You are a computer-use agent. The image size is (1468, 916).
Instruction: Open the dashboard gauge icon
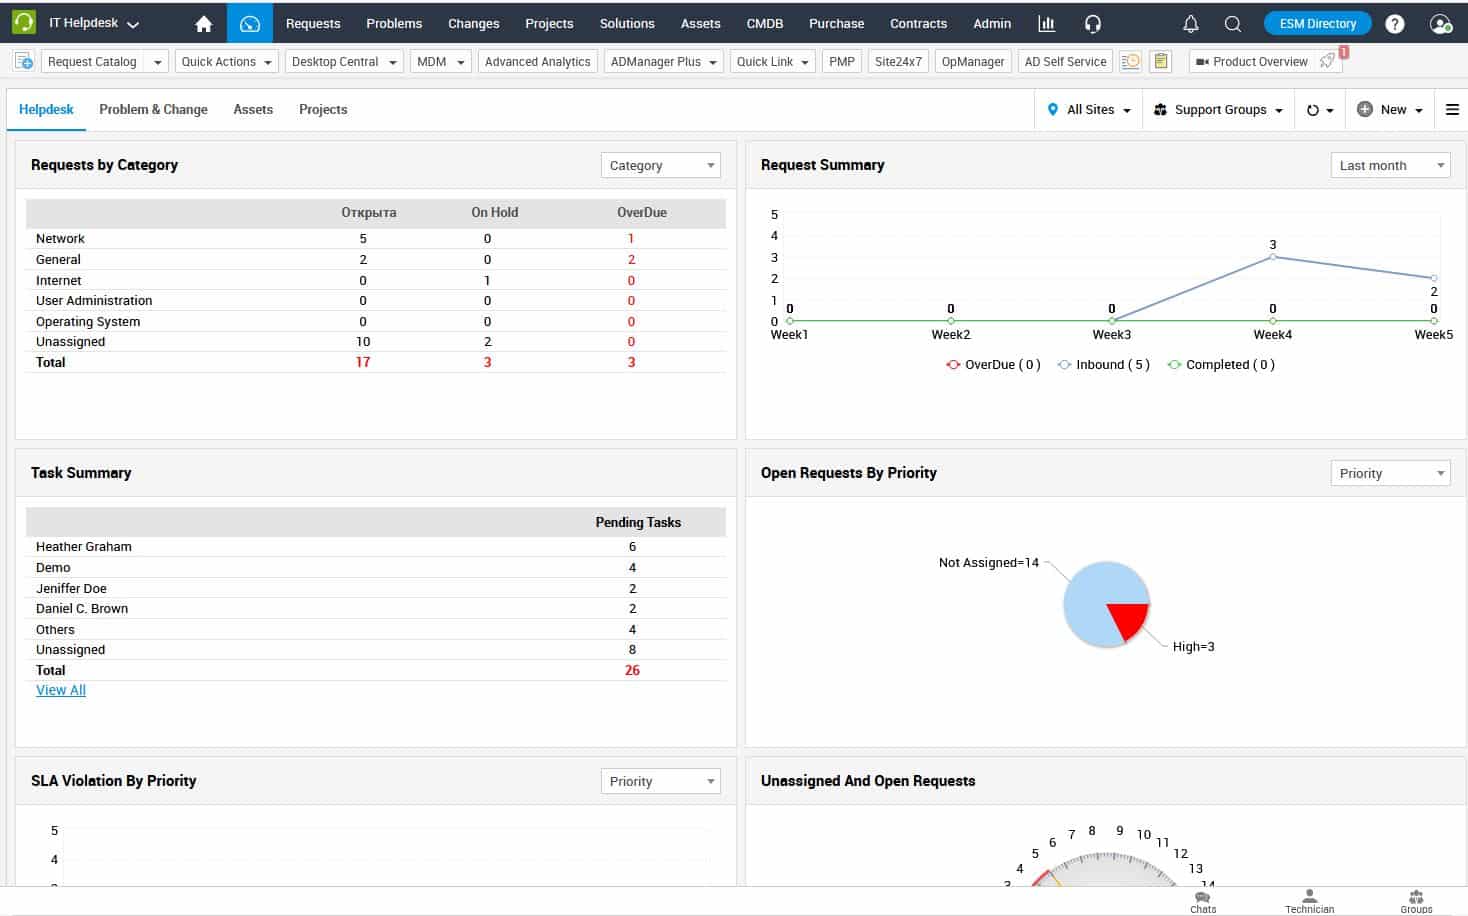click(x=250, y=24)
